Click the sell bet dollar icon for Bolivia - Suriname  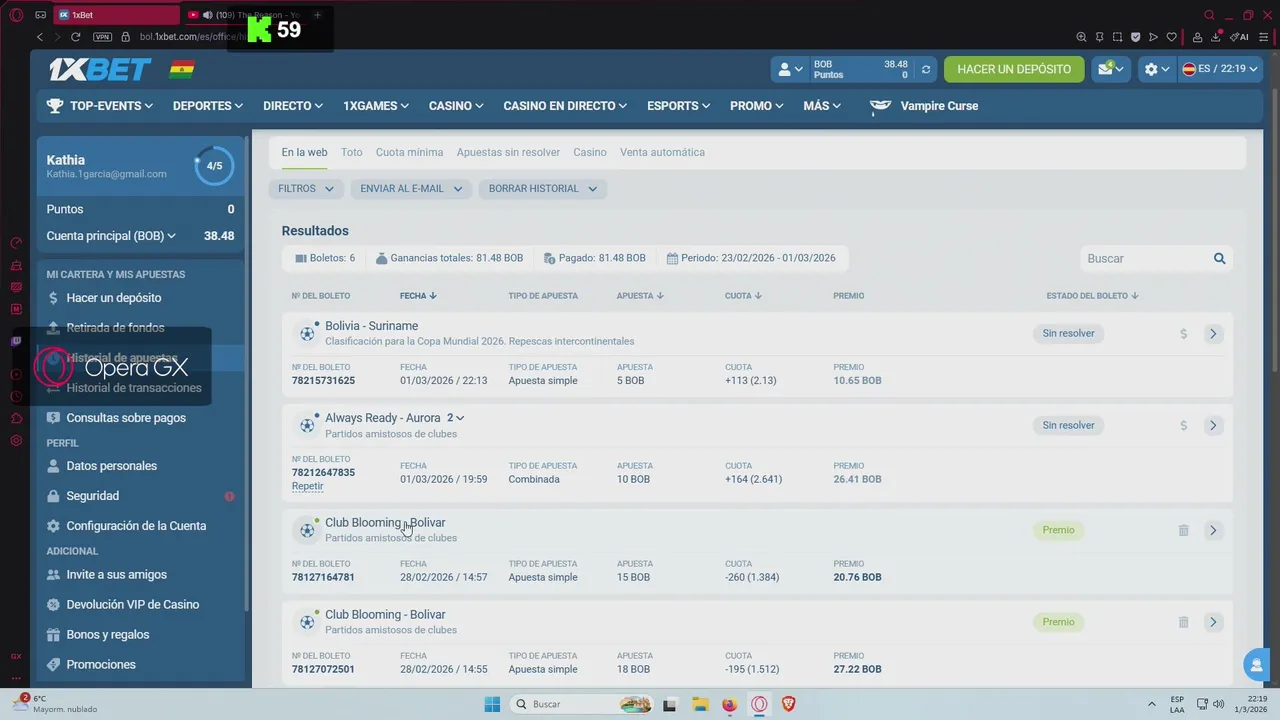[x=1183, y=334]
